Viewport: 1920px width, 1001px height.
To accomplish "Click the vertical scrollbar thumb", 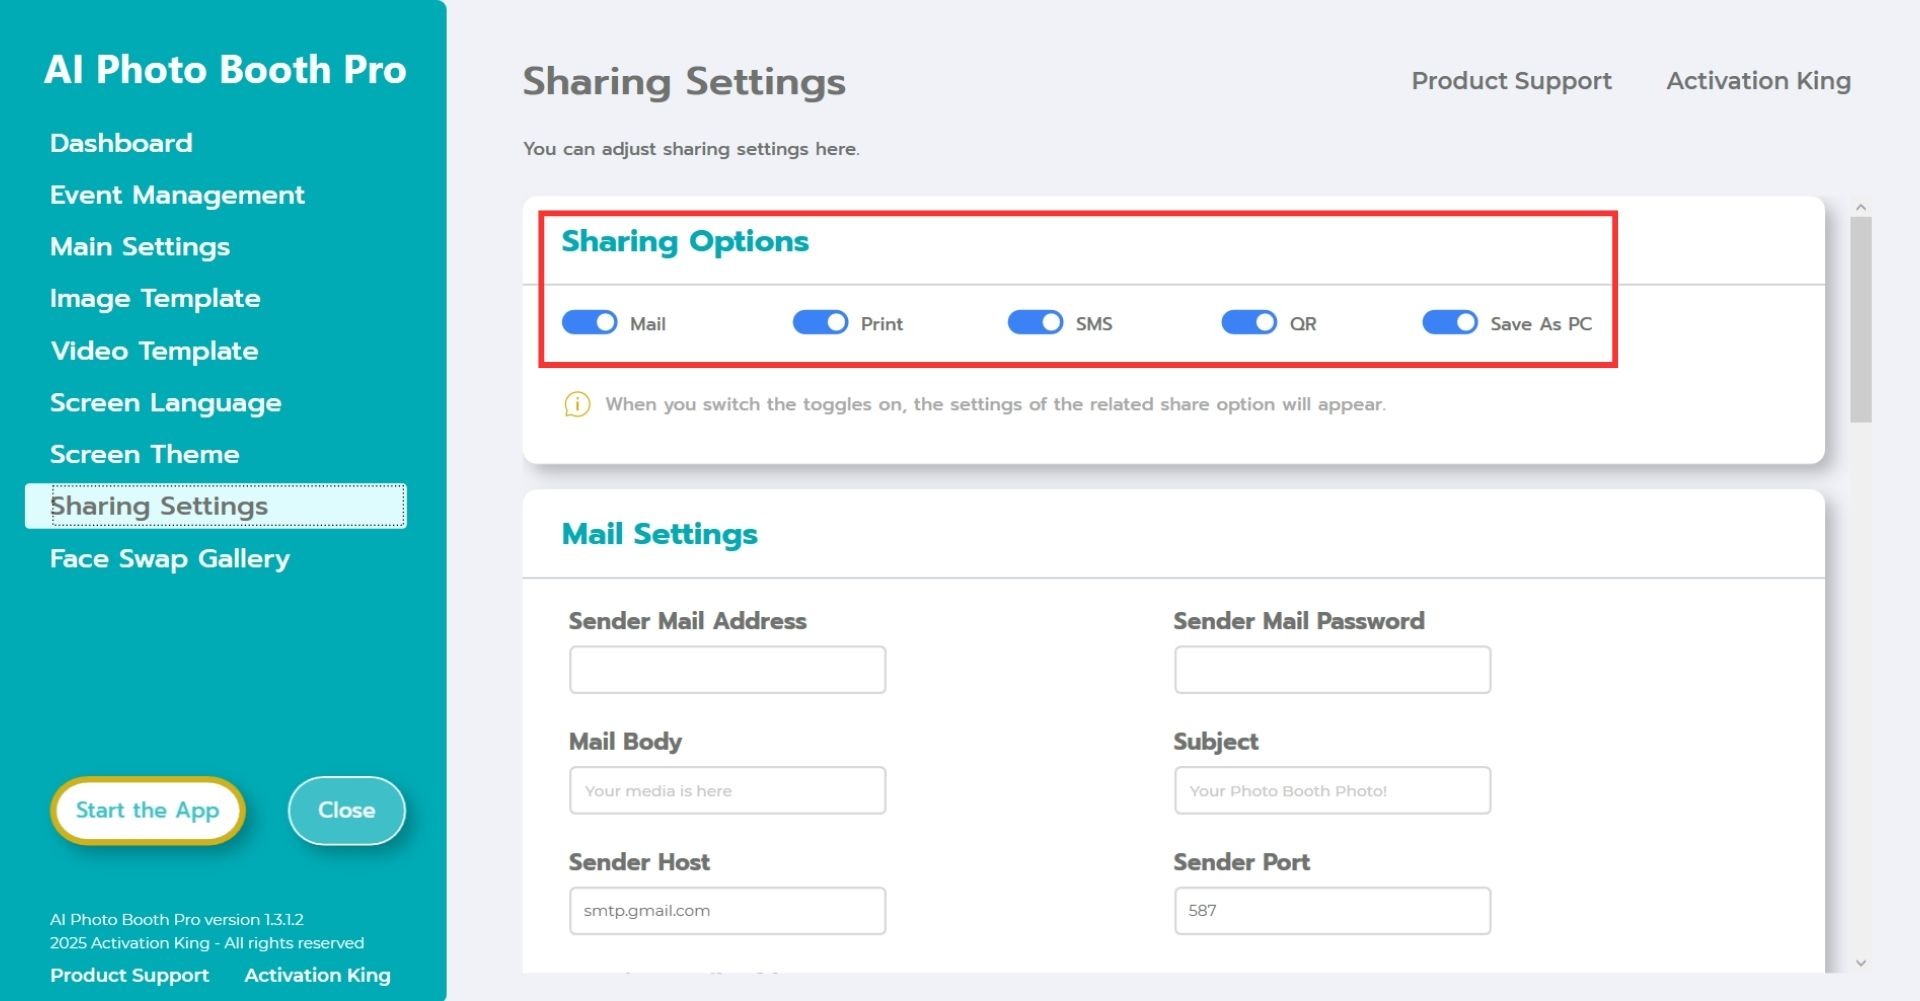I will pos(1860,320).
